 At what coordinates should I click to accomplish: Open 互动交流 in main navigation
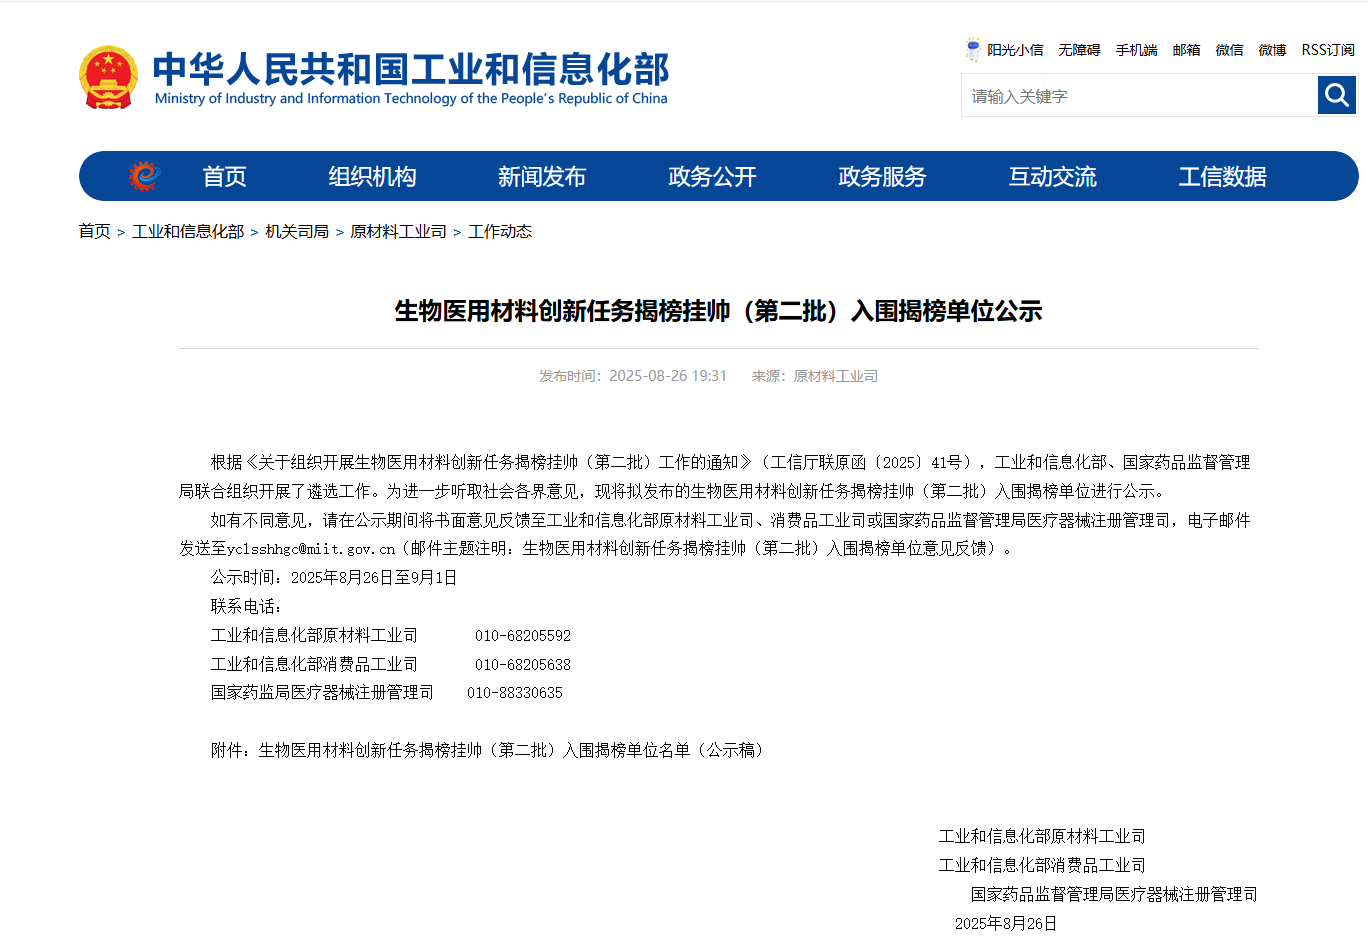pyautogui.click(x=1052, y=177)
